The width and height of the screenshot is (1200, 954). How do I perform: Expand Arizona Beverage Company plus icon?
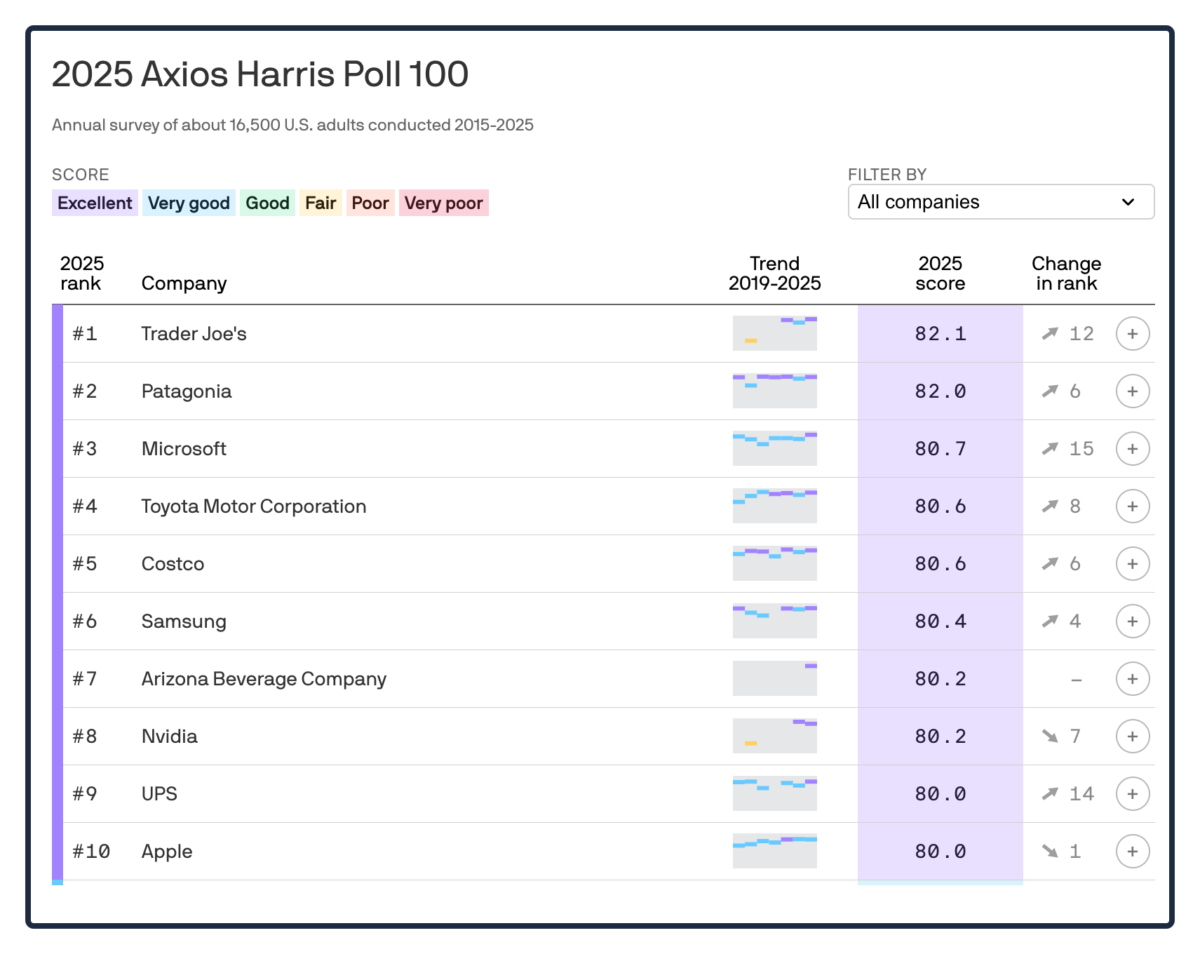pos(1132,679)
